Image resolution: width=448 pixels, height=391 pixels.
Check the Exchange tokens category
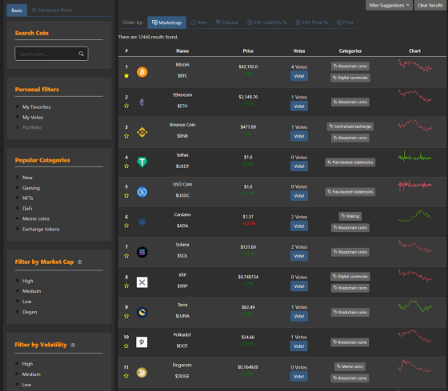[17, 229]
